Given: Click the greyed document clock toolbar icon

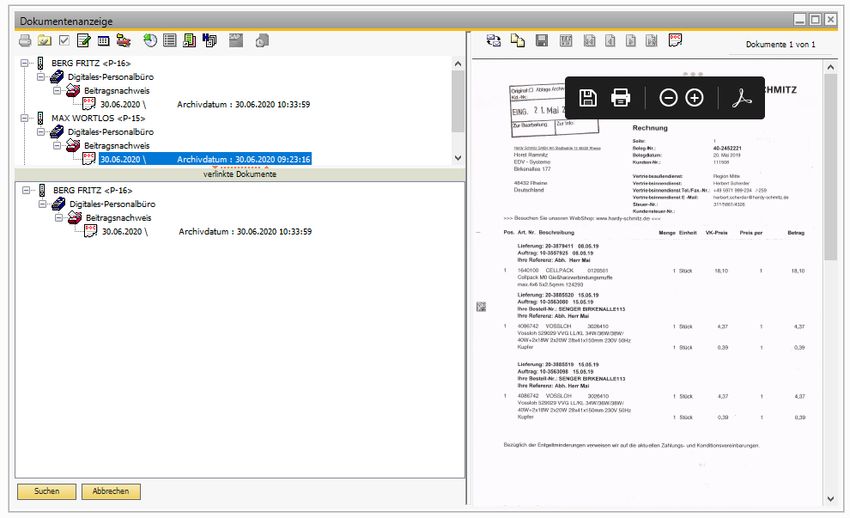Looking at the screenshot, I should [x=262, y=41].
